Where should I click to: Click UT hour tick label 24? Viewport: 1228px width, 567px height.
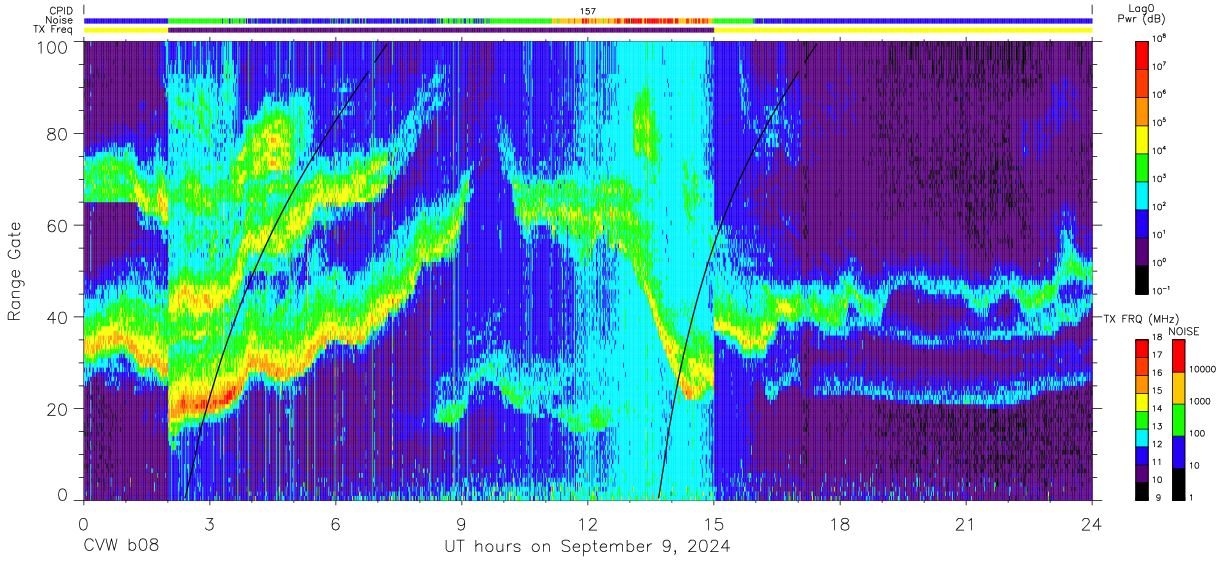[x=1091, y=523]
